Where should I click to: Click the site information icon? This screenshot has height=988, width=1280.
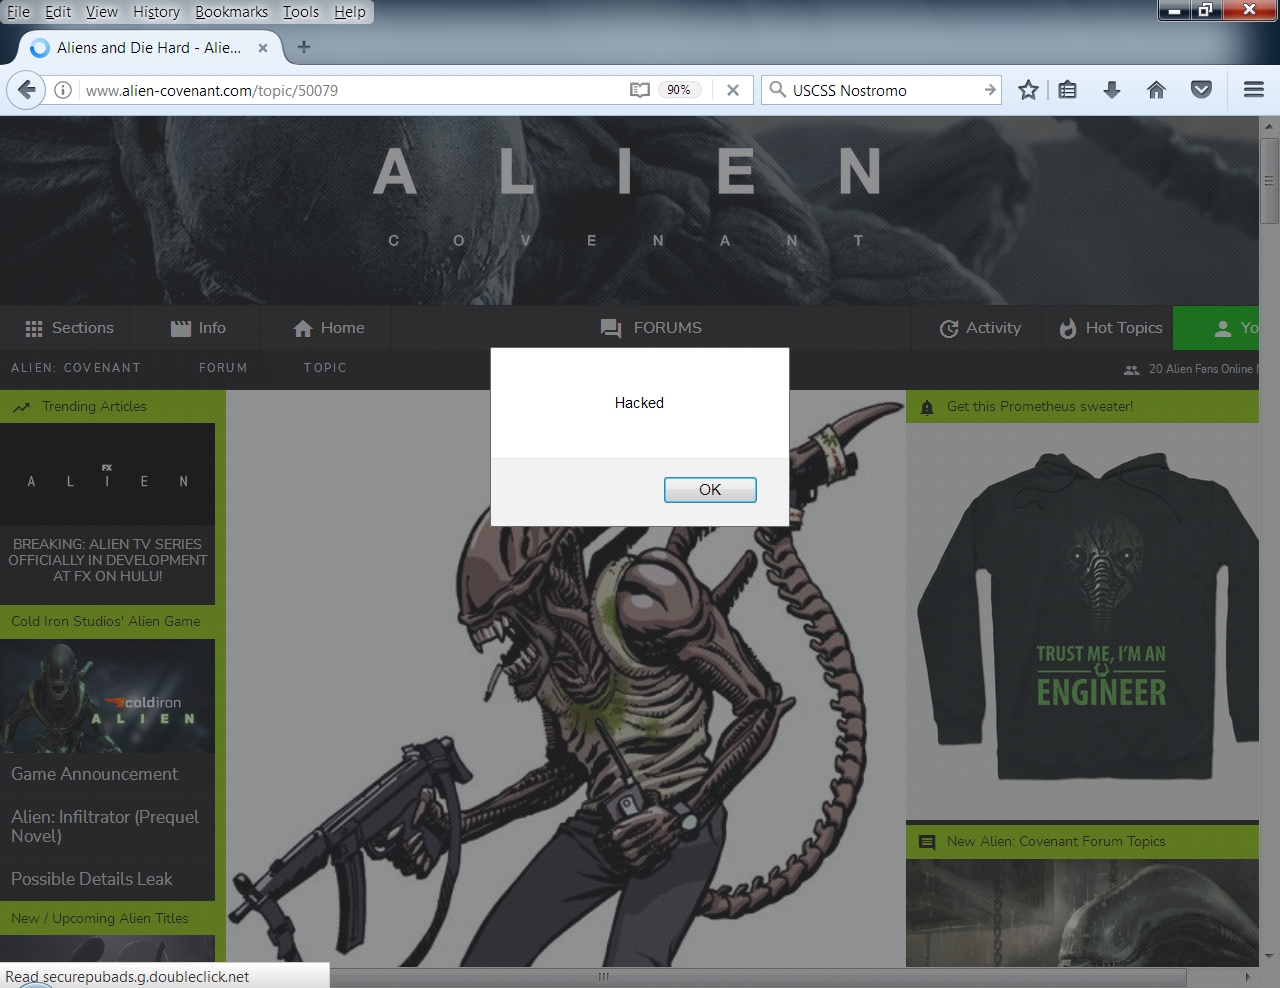tap(63, 90)
